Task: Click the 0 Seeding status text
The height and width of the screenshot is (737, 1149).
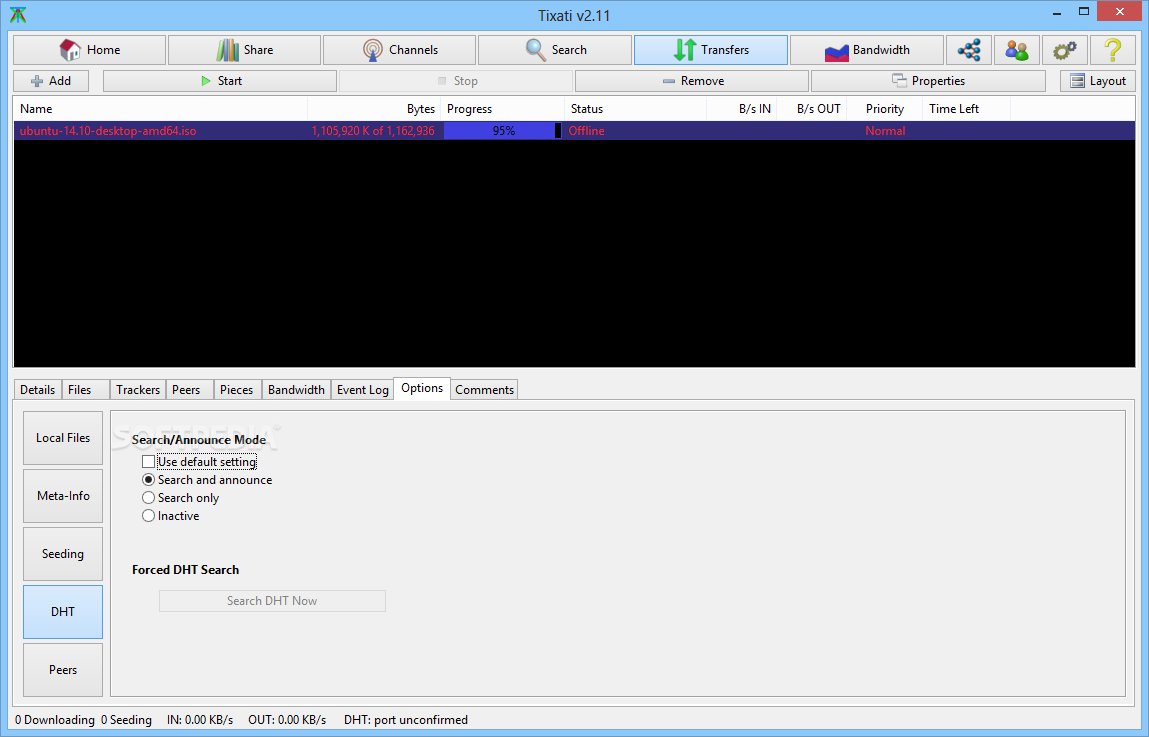Action: [126, 719]
